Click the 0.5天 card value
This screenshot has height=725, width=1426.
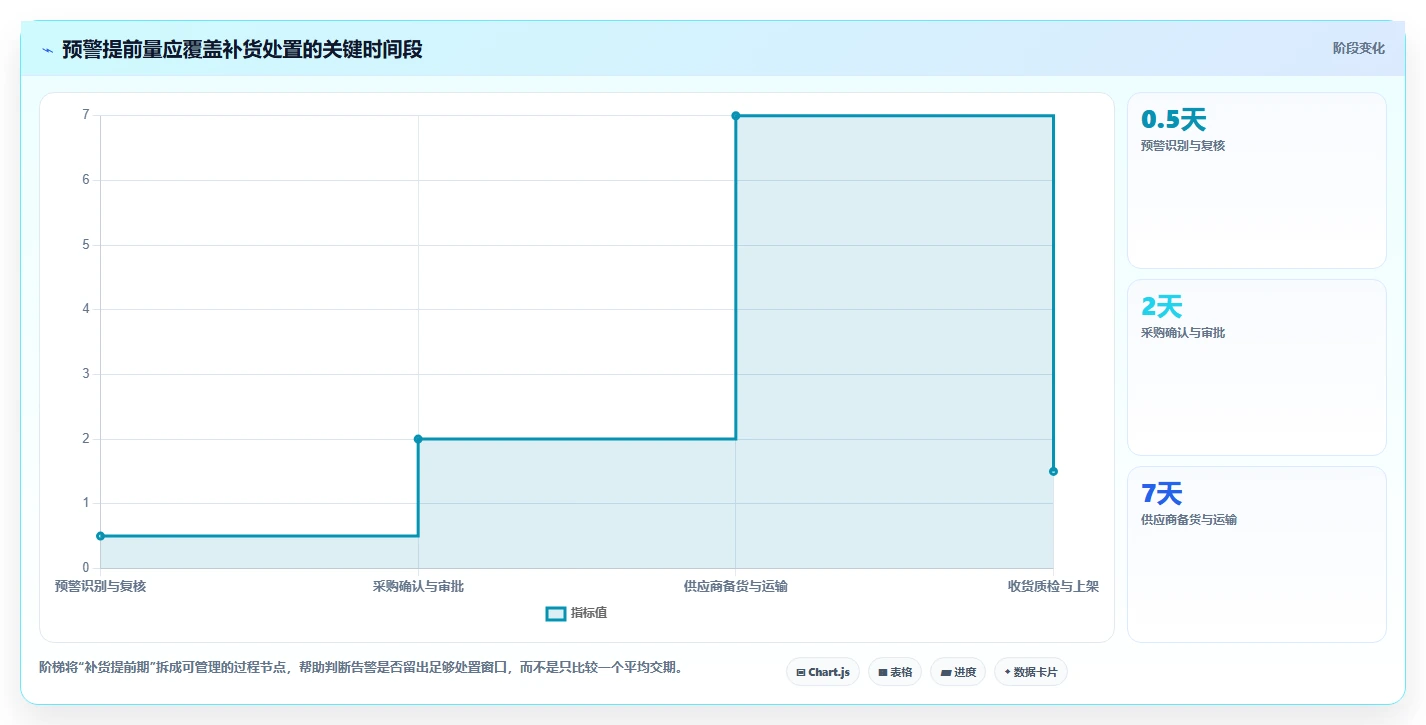[1174, 120]
